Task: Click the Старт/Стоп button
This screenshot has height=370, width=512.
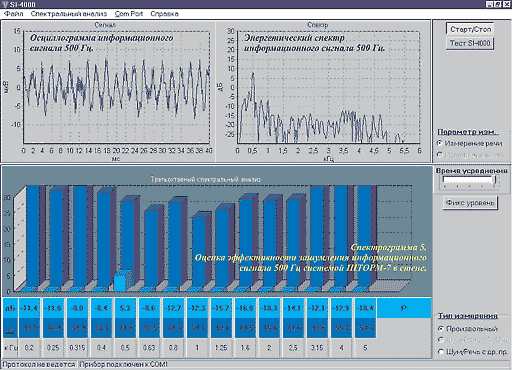Action: pyautogui.click(x=470, y=29)
